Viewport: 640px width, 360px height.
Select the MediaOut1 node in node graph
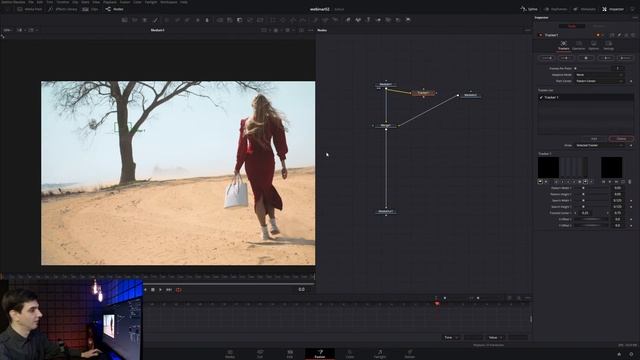point(386,211)
